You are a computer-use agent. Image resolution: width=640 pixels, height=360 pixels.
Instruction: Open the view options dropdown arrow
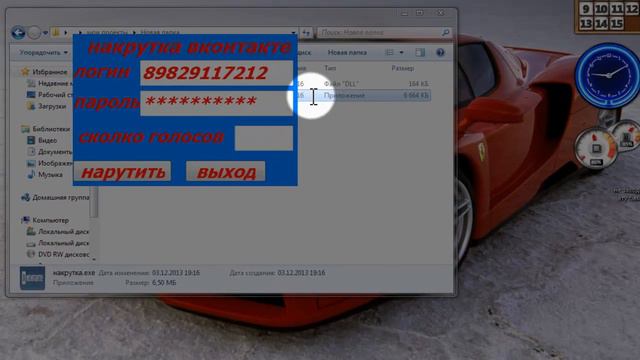[x=401, y=53]
